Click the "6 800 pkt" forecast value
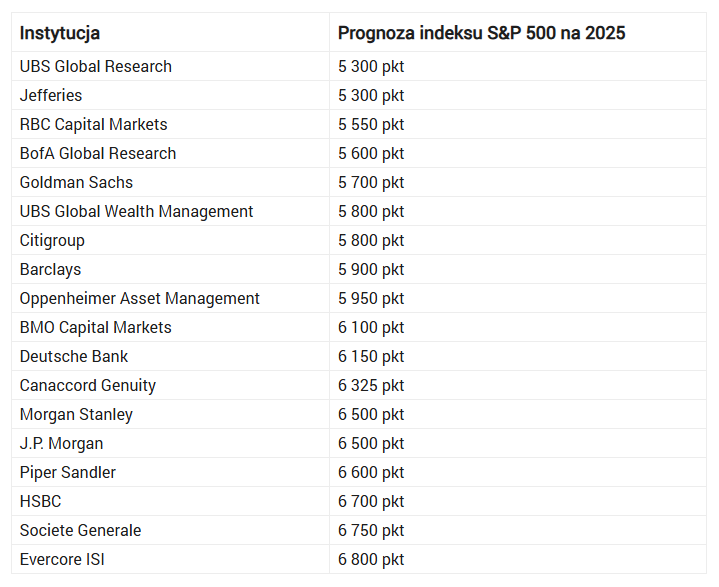This screenshot has width=719, height=587. click(x=371, y=559)
